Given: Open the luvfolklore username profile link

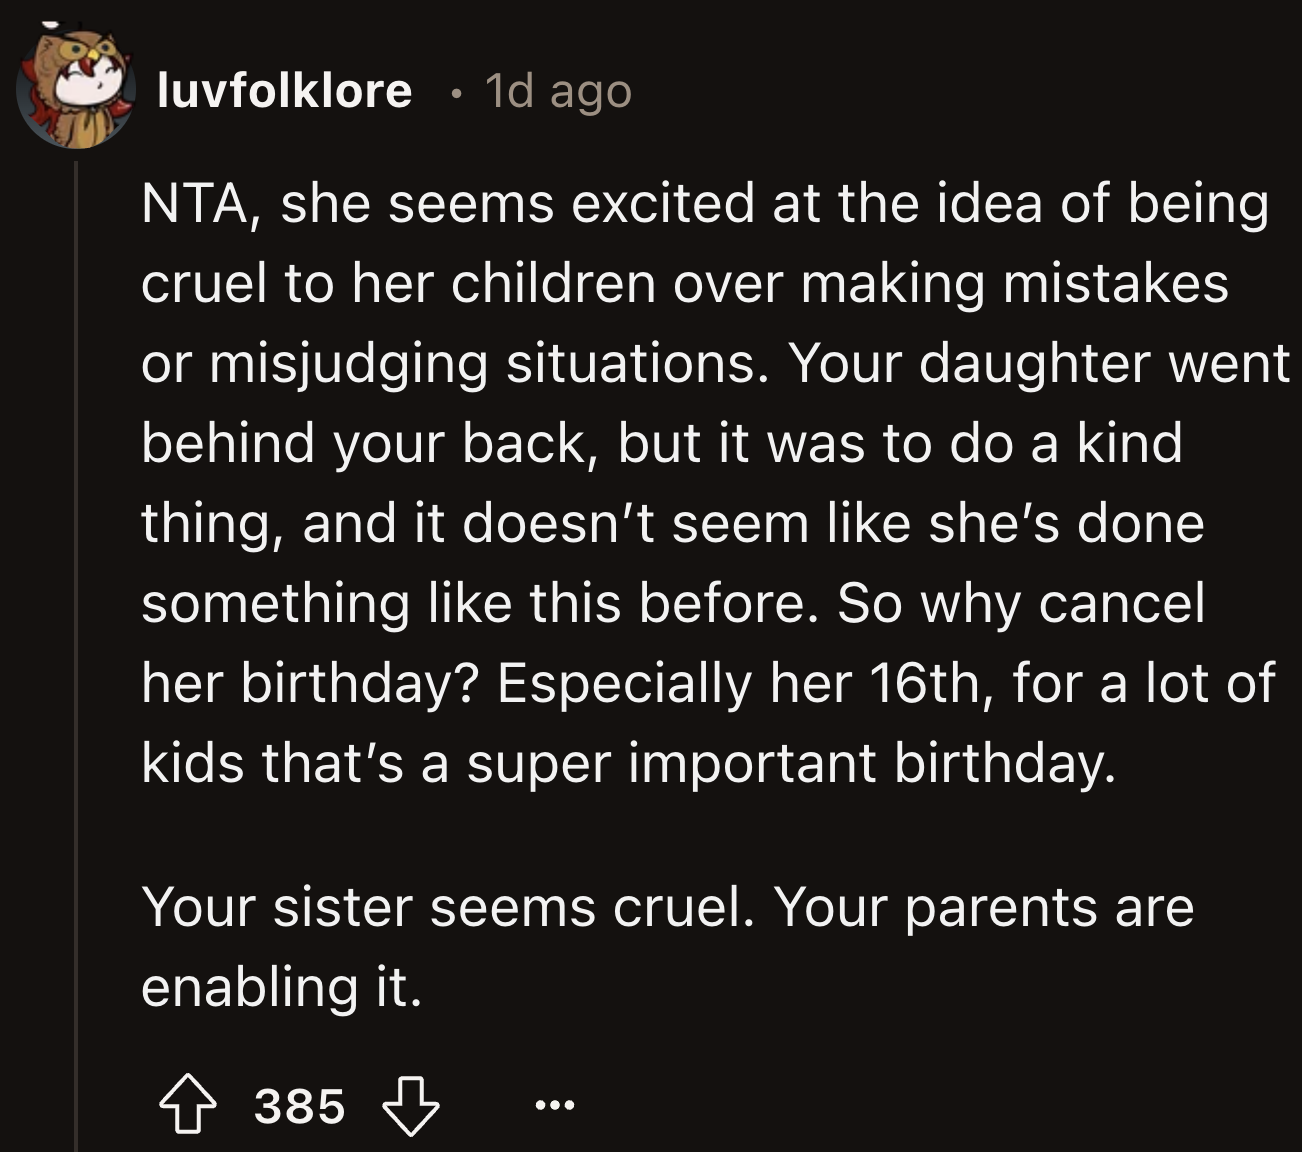Looking at the screenshot, I should pyautogui.click(x=285, y=91).
